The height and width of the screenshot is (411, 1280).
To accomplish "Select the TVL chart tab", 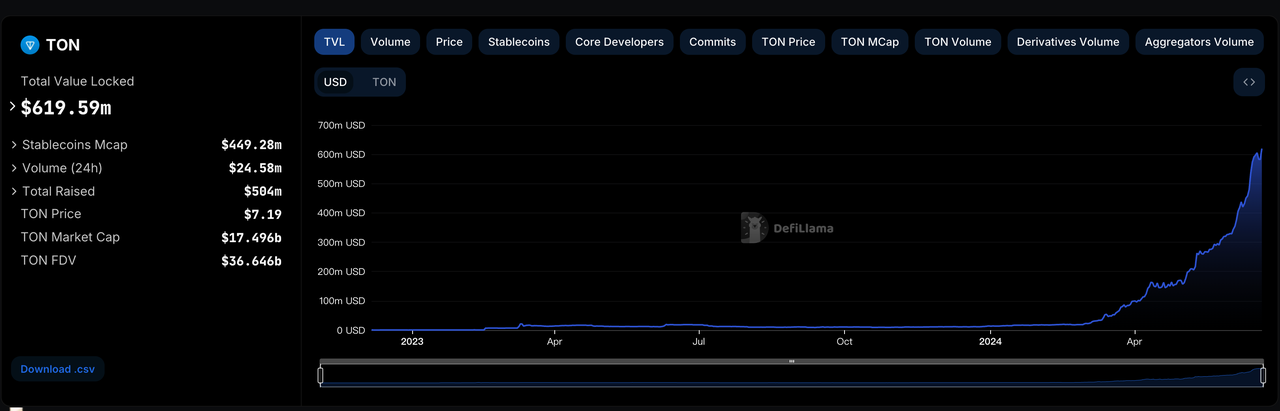I will point(334,42).
